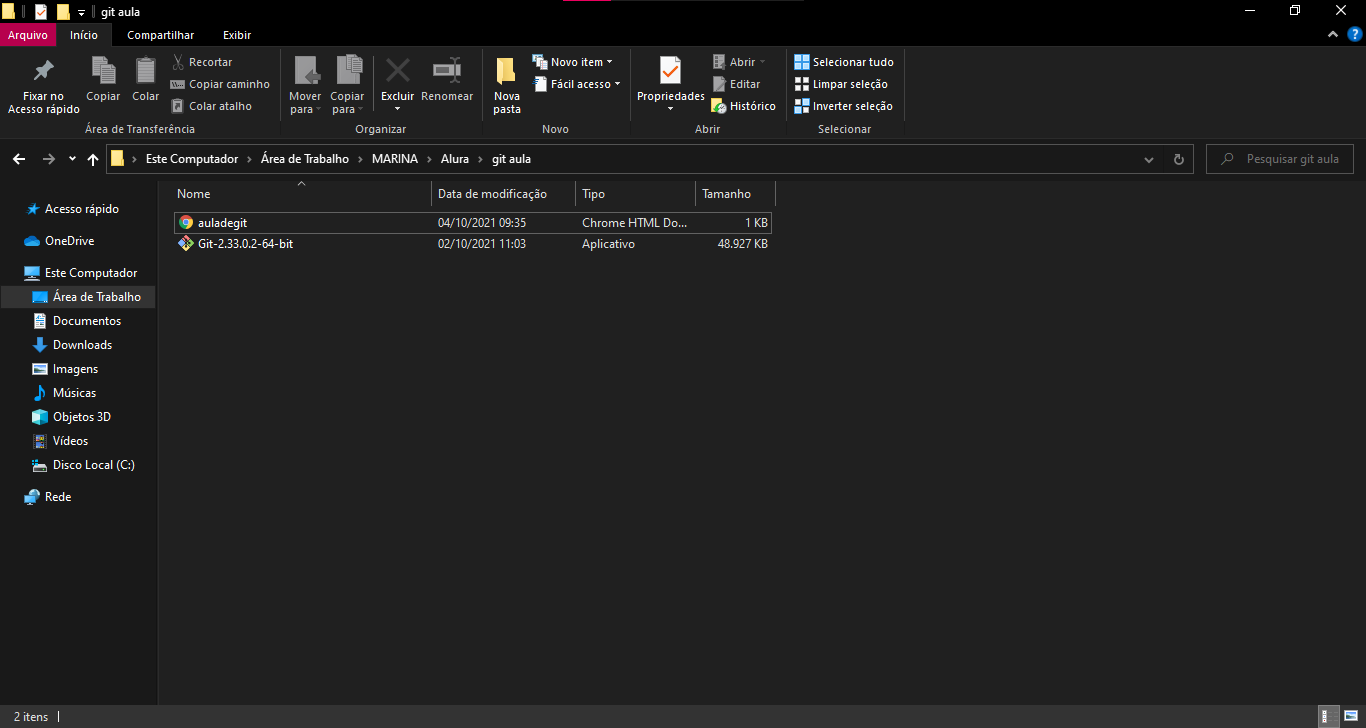This screenshot has height=728, width=1366.
Task: Switch to large icons view layout
Action: tap(1350, 716)
